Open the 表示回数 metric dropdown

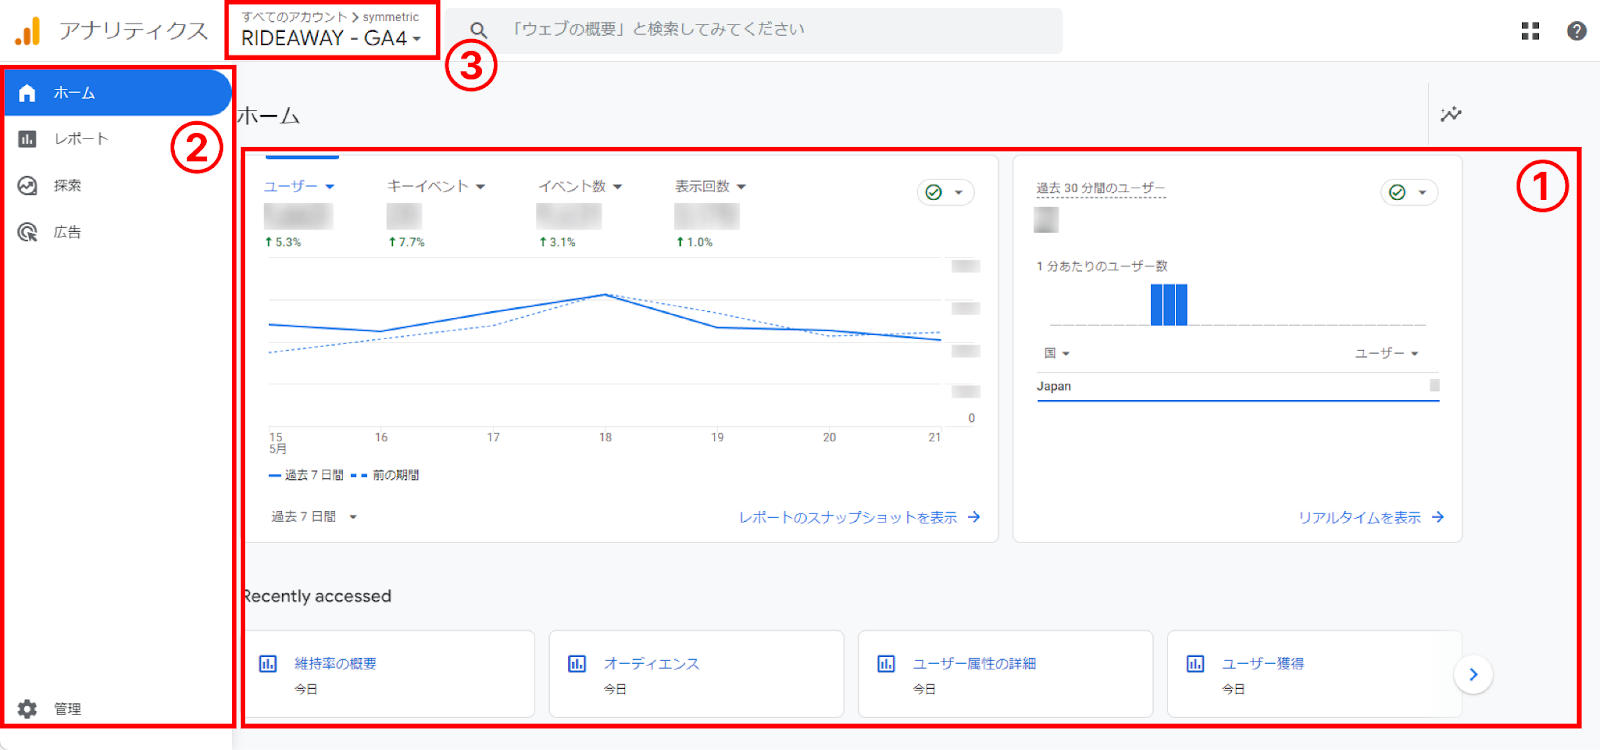tap(710, 186)
